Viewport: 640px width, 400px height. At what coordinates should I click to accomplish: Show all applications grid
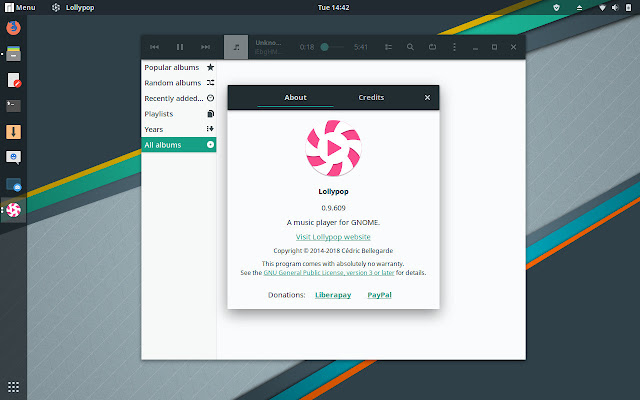[x=13, y=387]
